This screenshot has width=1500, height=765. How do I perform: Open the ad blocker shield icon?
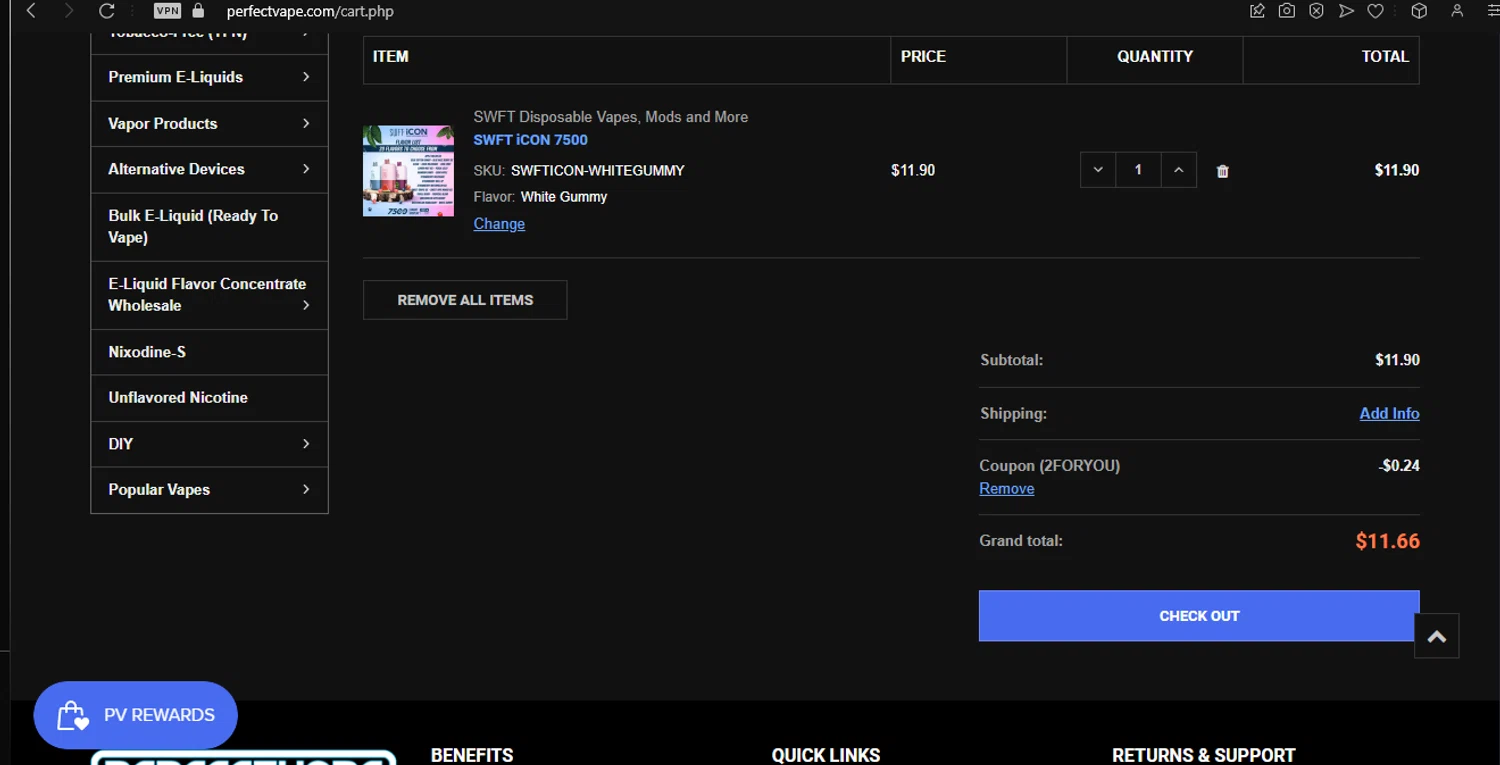[x=1317, y=11]
